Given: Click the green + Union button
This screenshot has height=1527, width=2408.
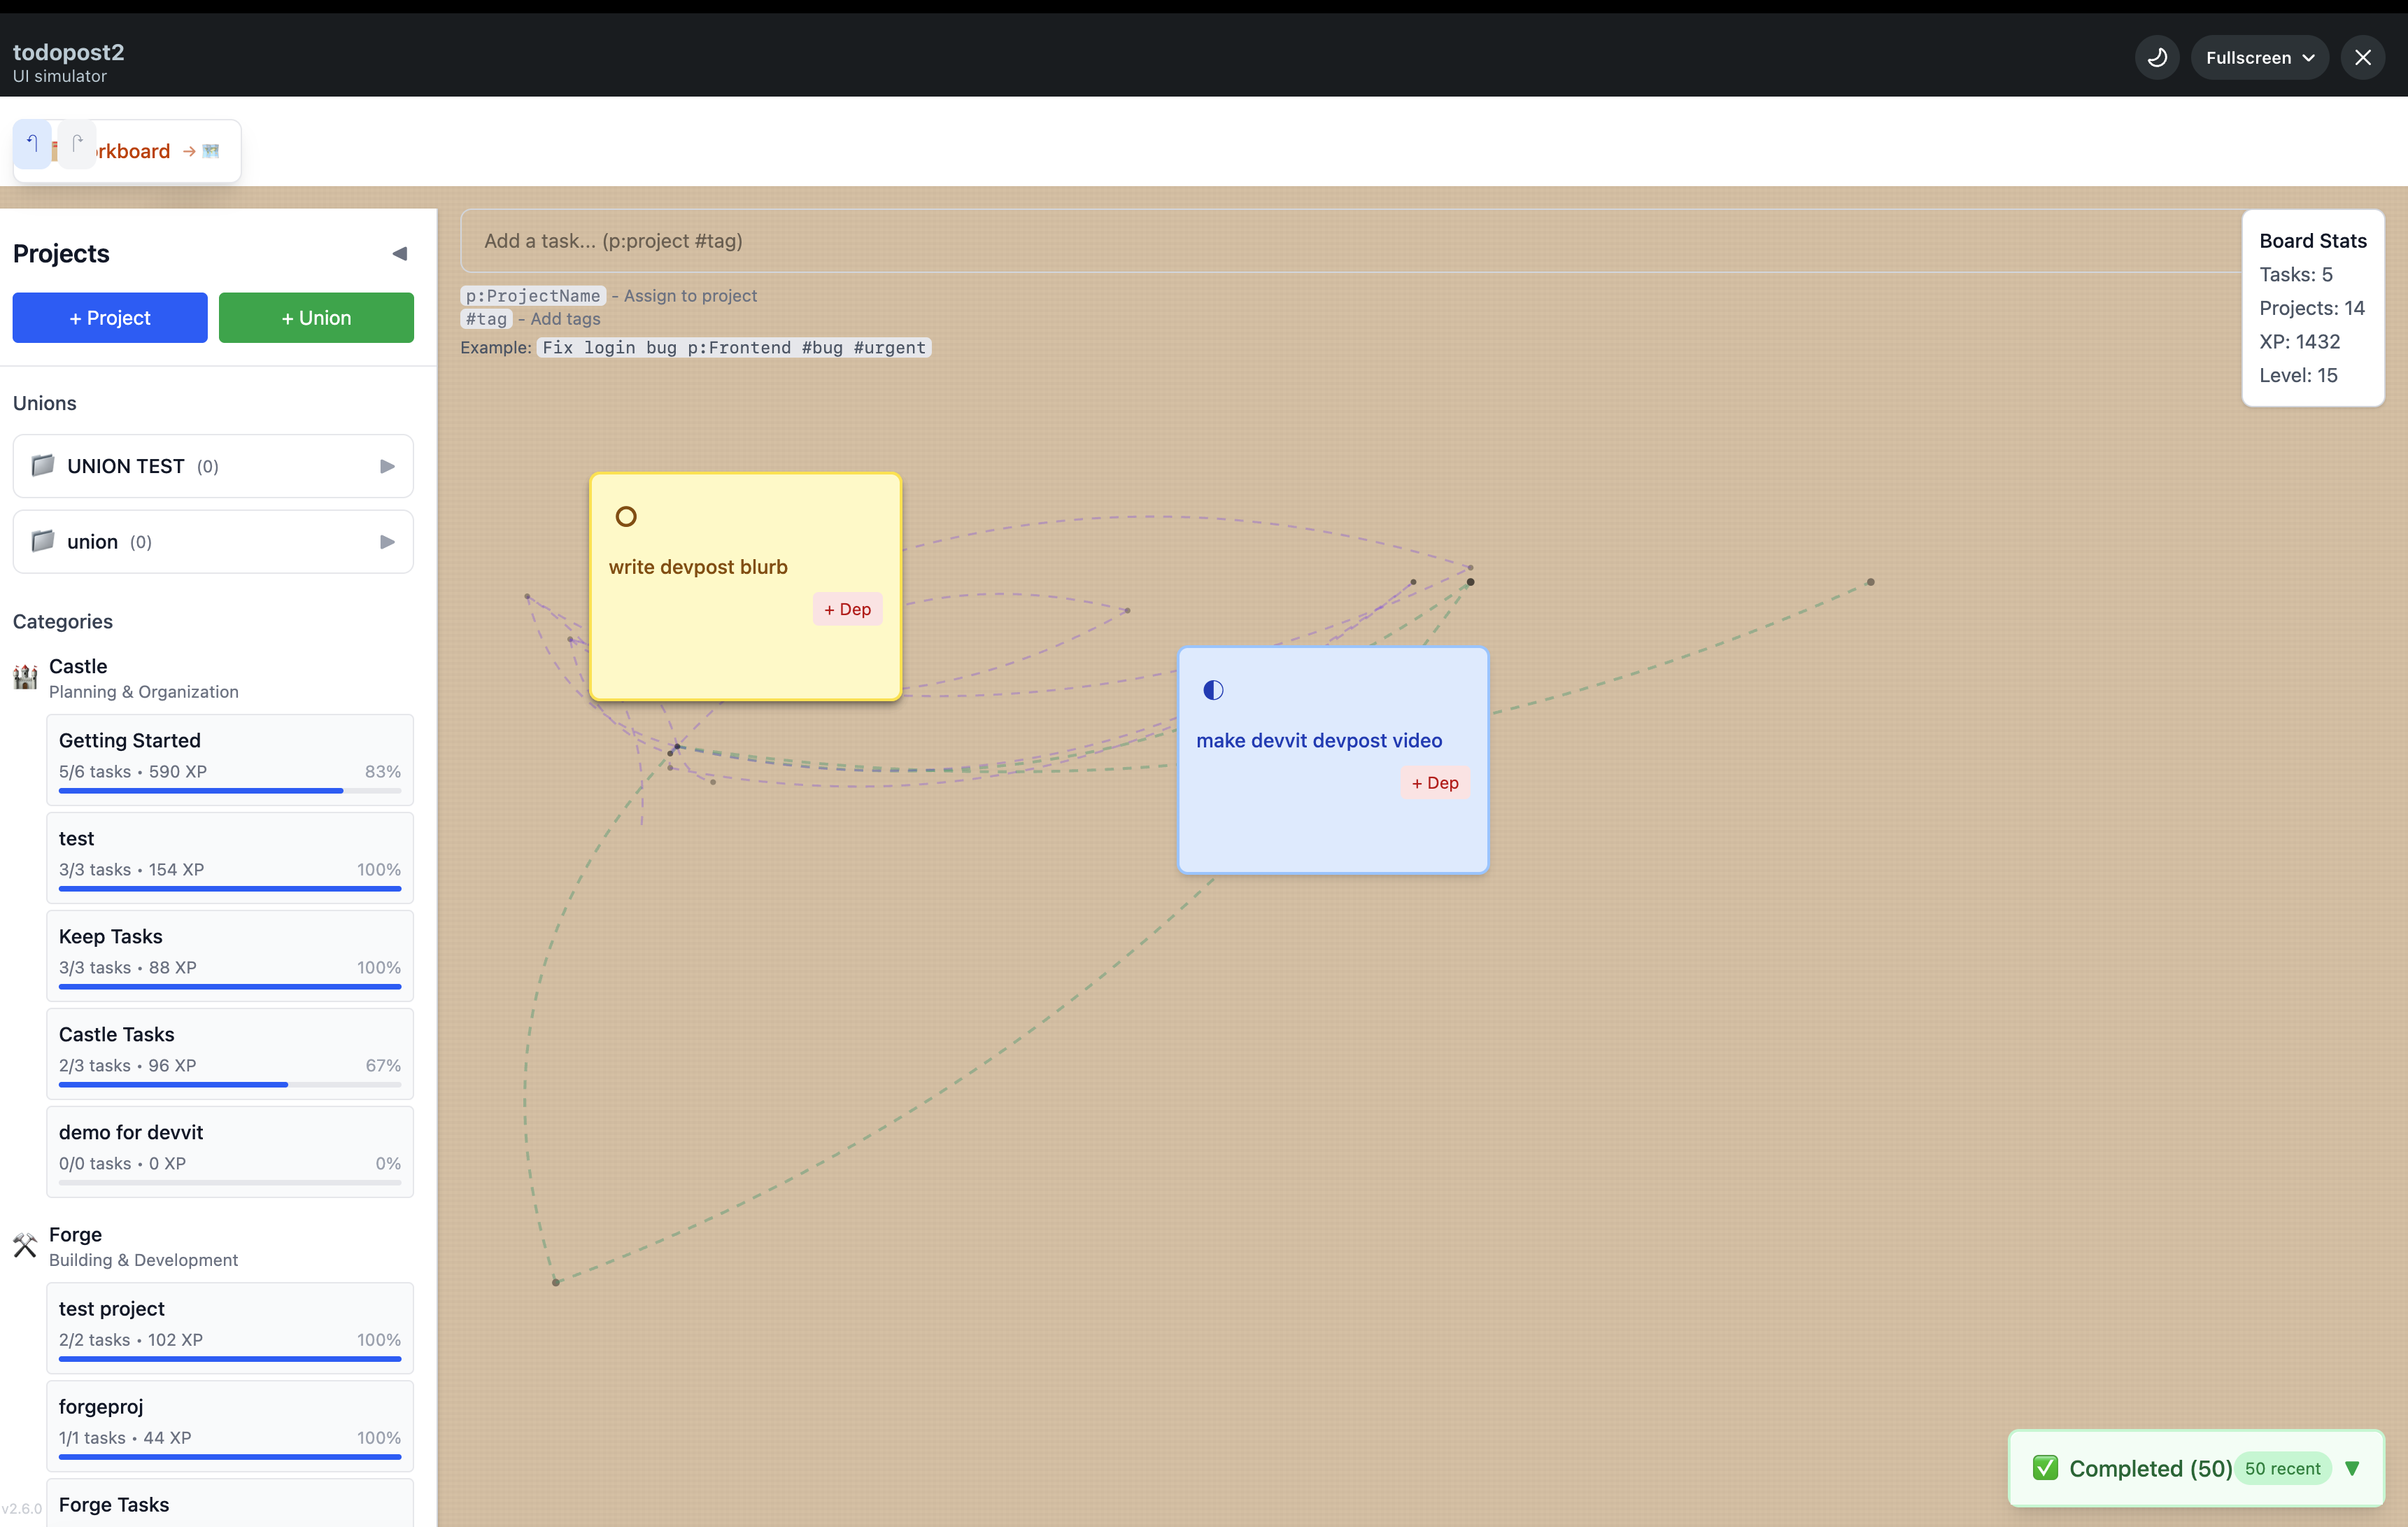Looking at the screenshot, I should (316, 318).
